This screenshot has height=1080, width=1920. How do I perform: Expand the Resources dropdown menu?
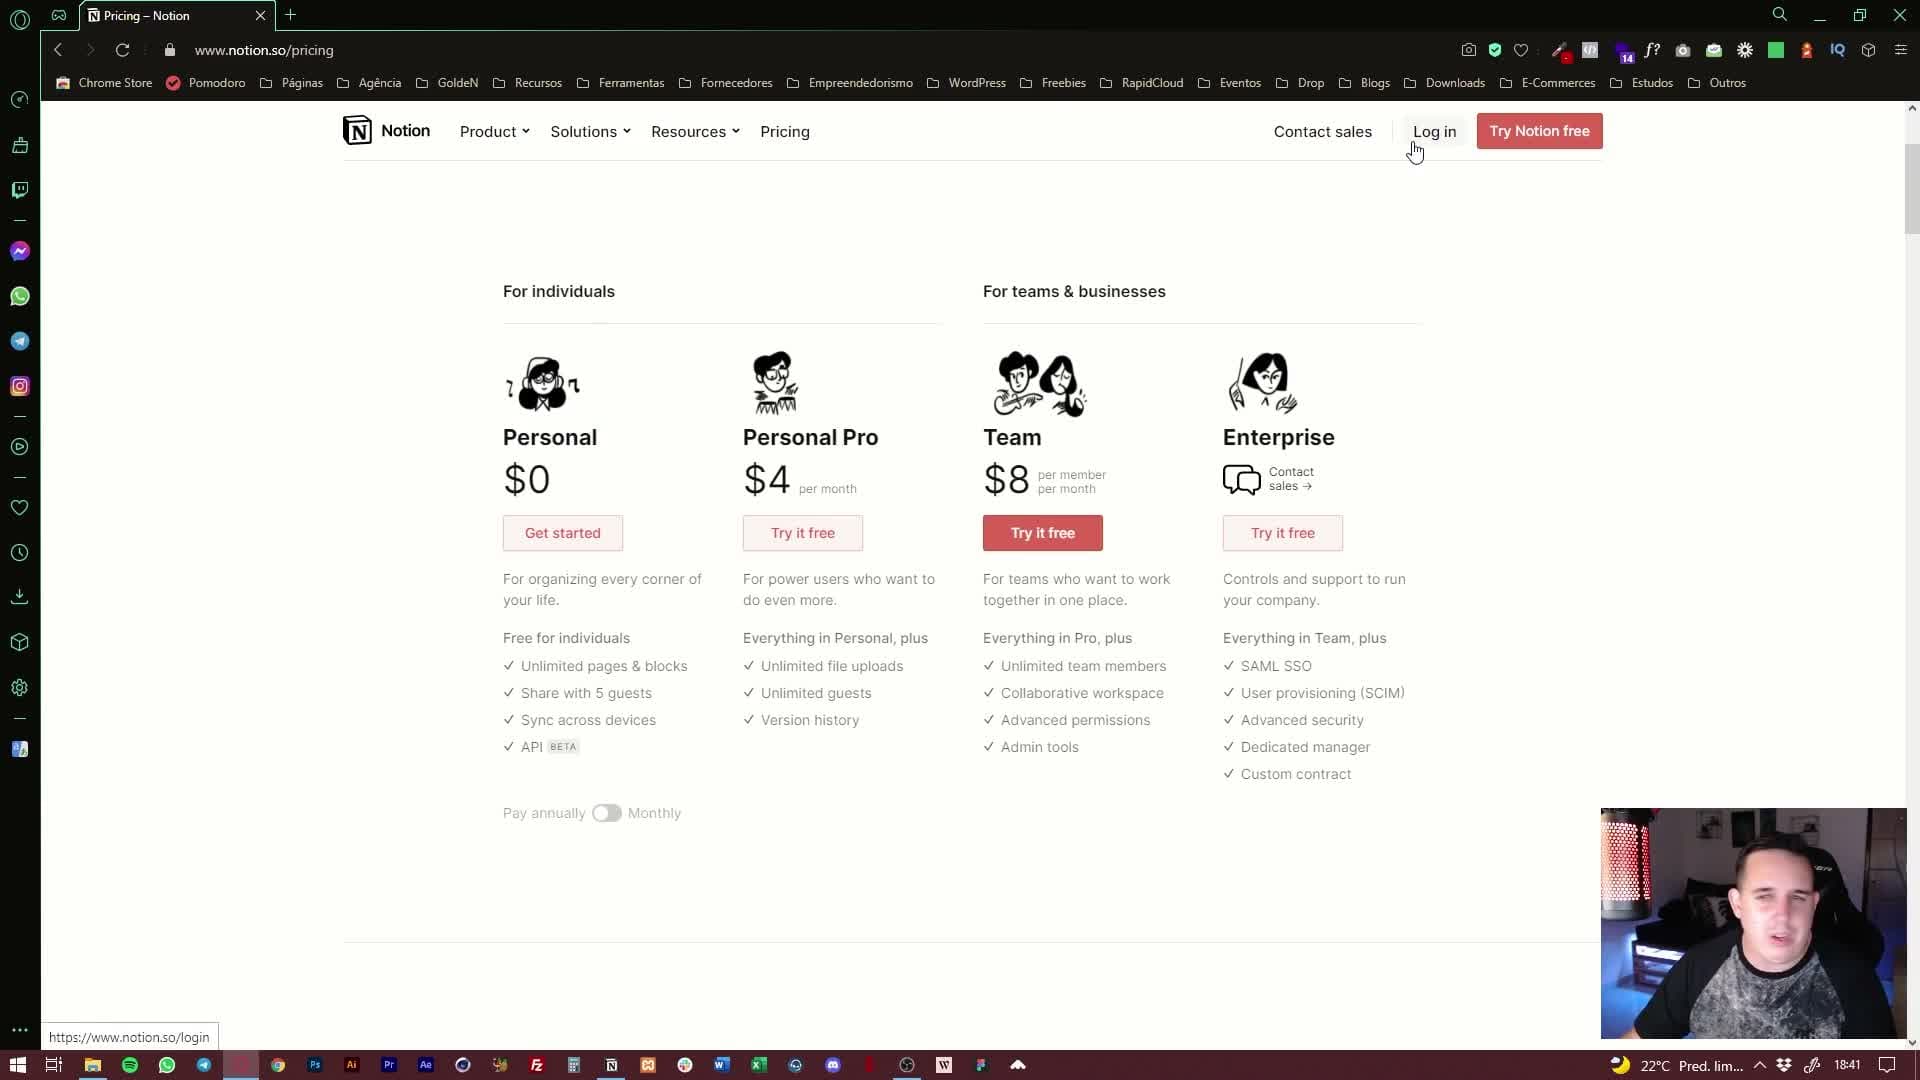[x=695, y=132]
